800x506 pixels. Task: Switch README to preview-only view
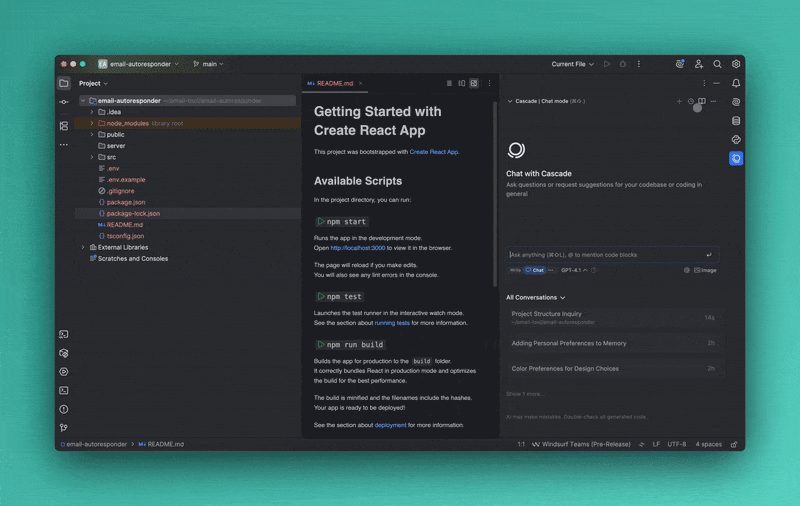tap(474, 83)
